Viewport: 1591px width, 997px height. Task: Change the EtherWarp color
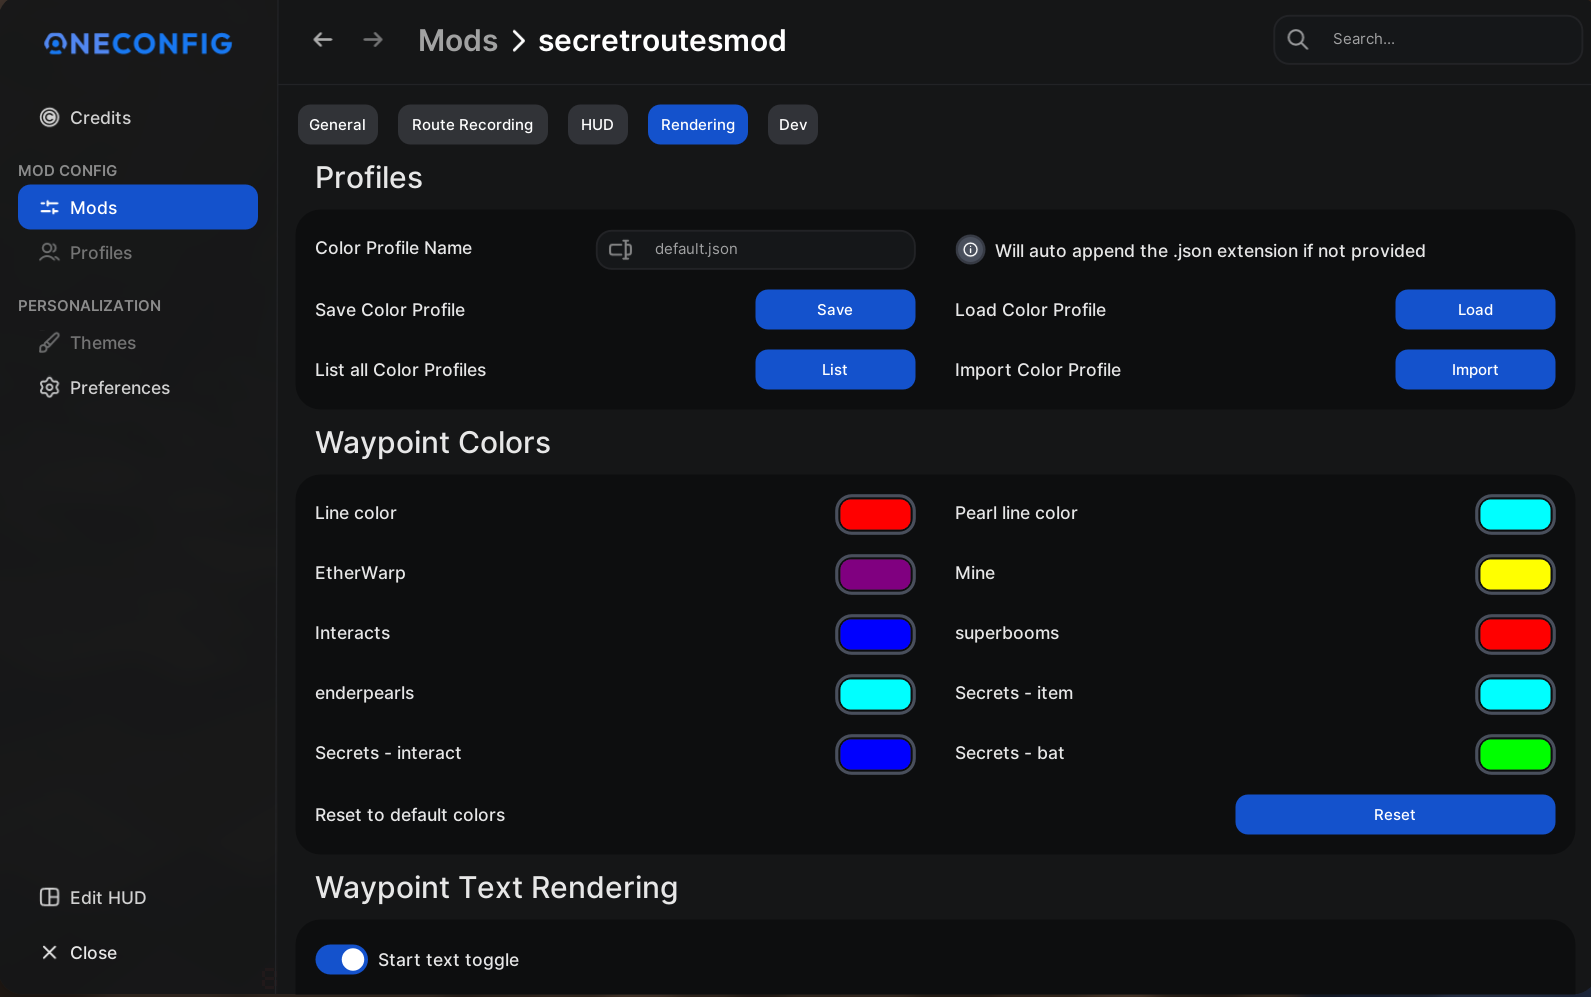[875, 575]
